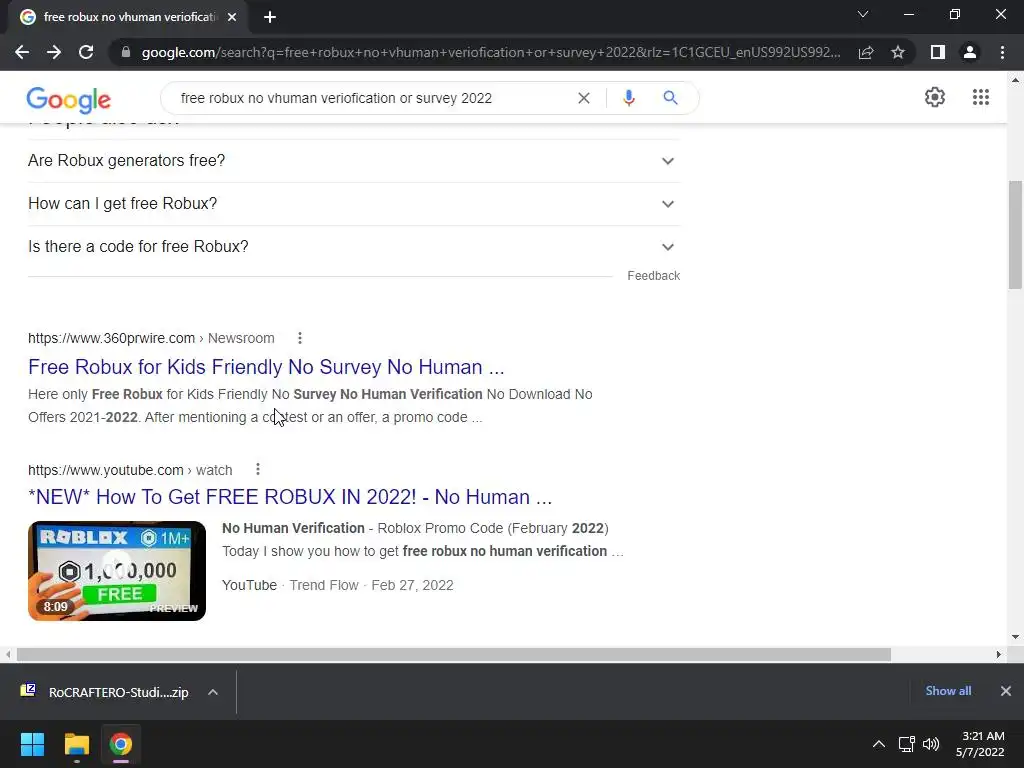This screenshot has height=768, width=1024.
Task: Show all downloads
Action: pos(948,691)
